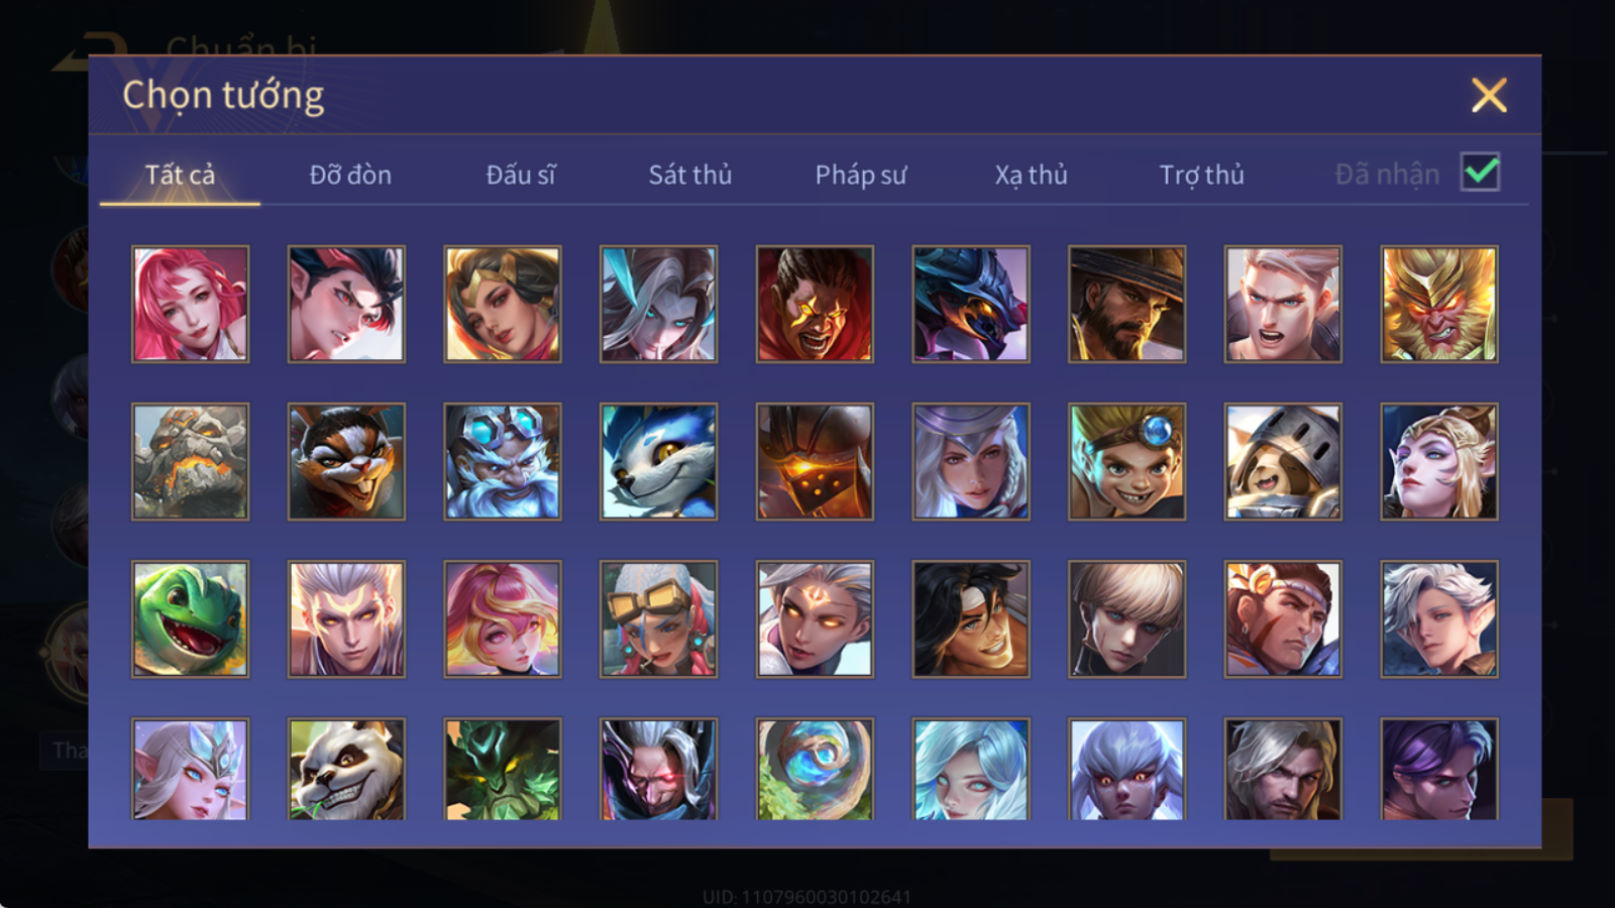The width and height of the screenshot is (1615, 908).
Task: Select the red panda raccoon hero
Action: (346, 461)
